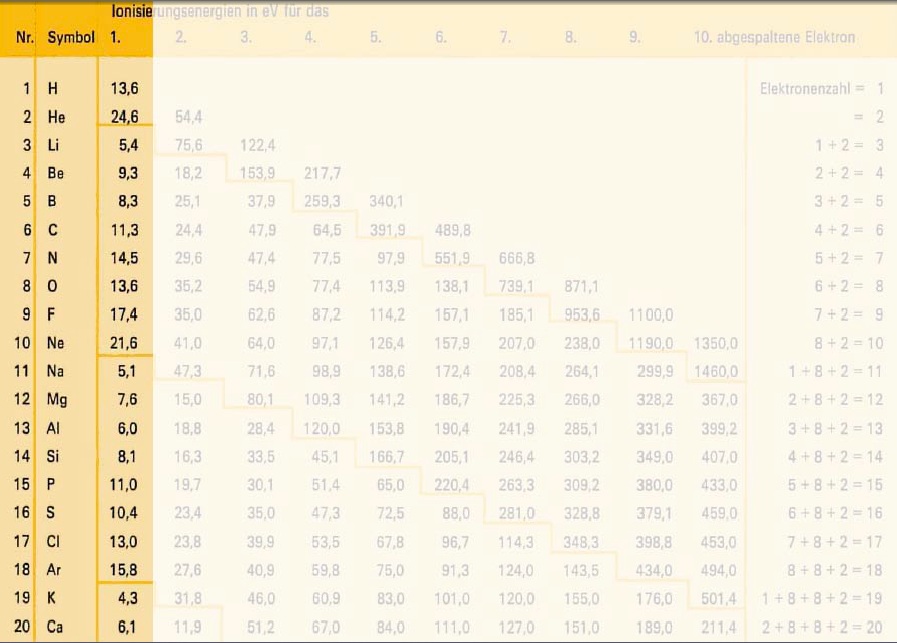Click the symbol 'Cl' in row 17
The width and height of the screenshot is (897, 643).
(53, 541)
